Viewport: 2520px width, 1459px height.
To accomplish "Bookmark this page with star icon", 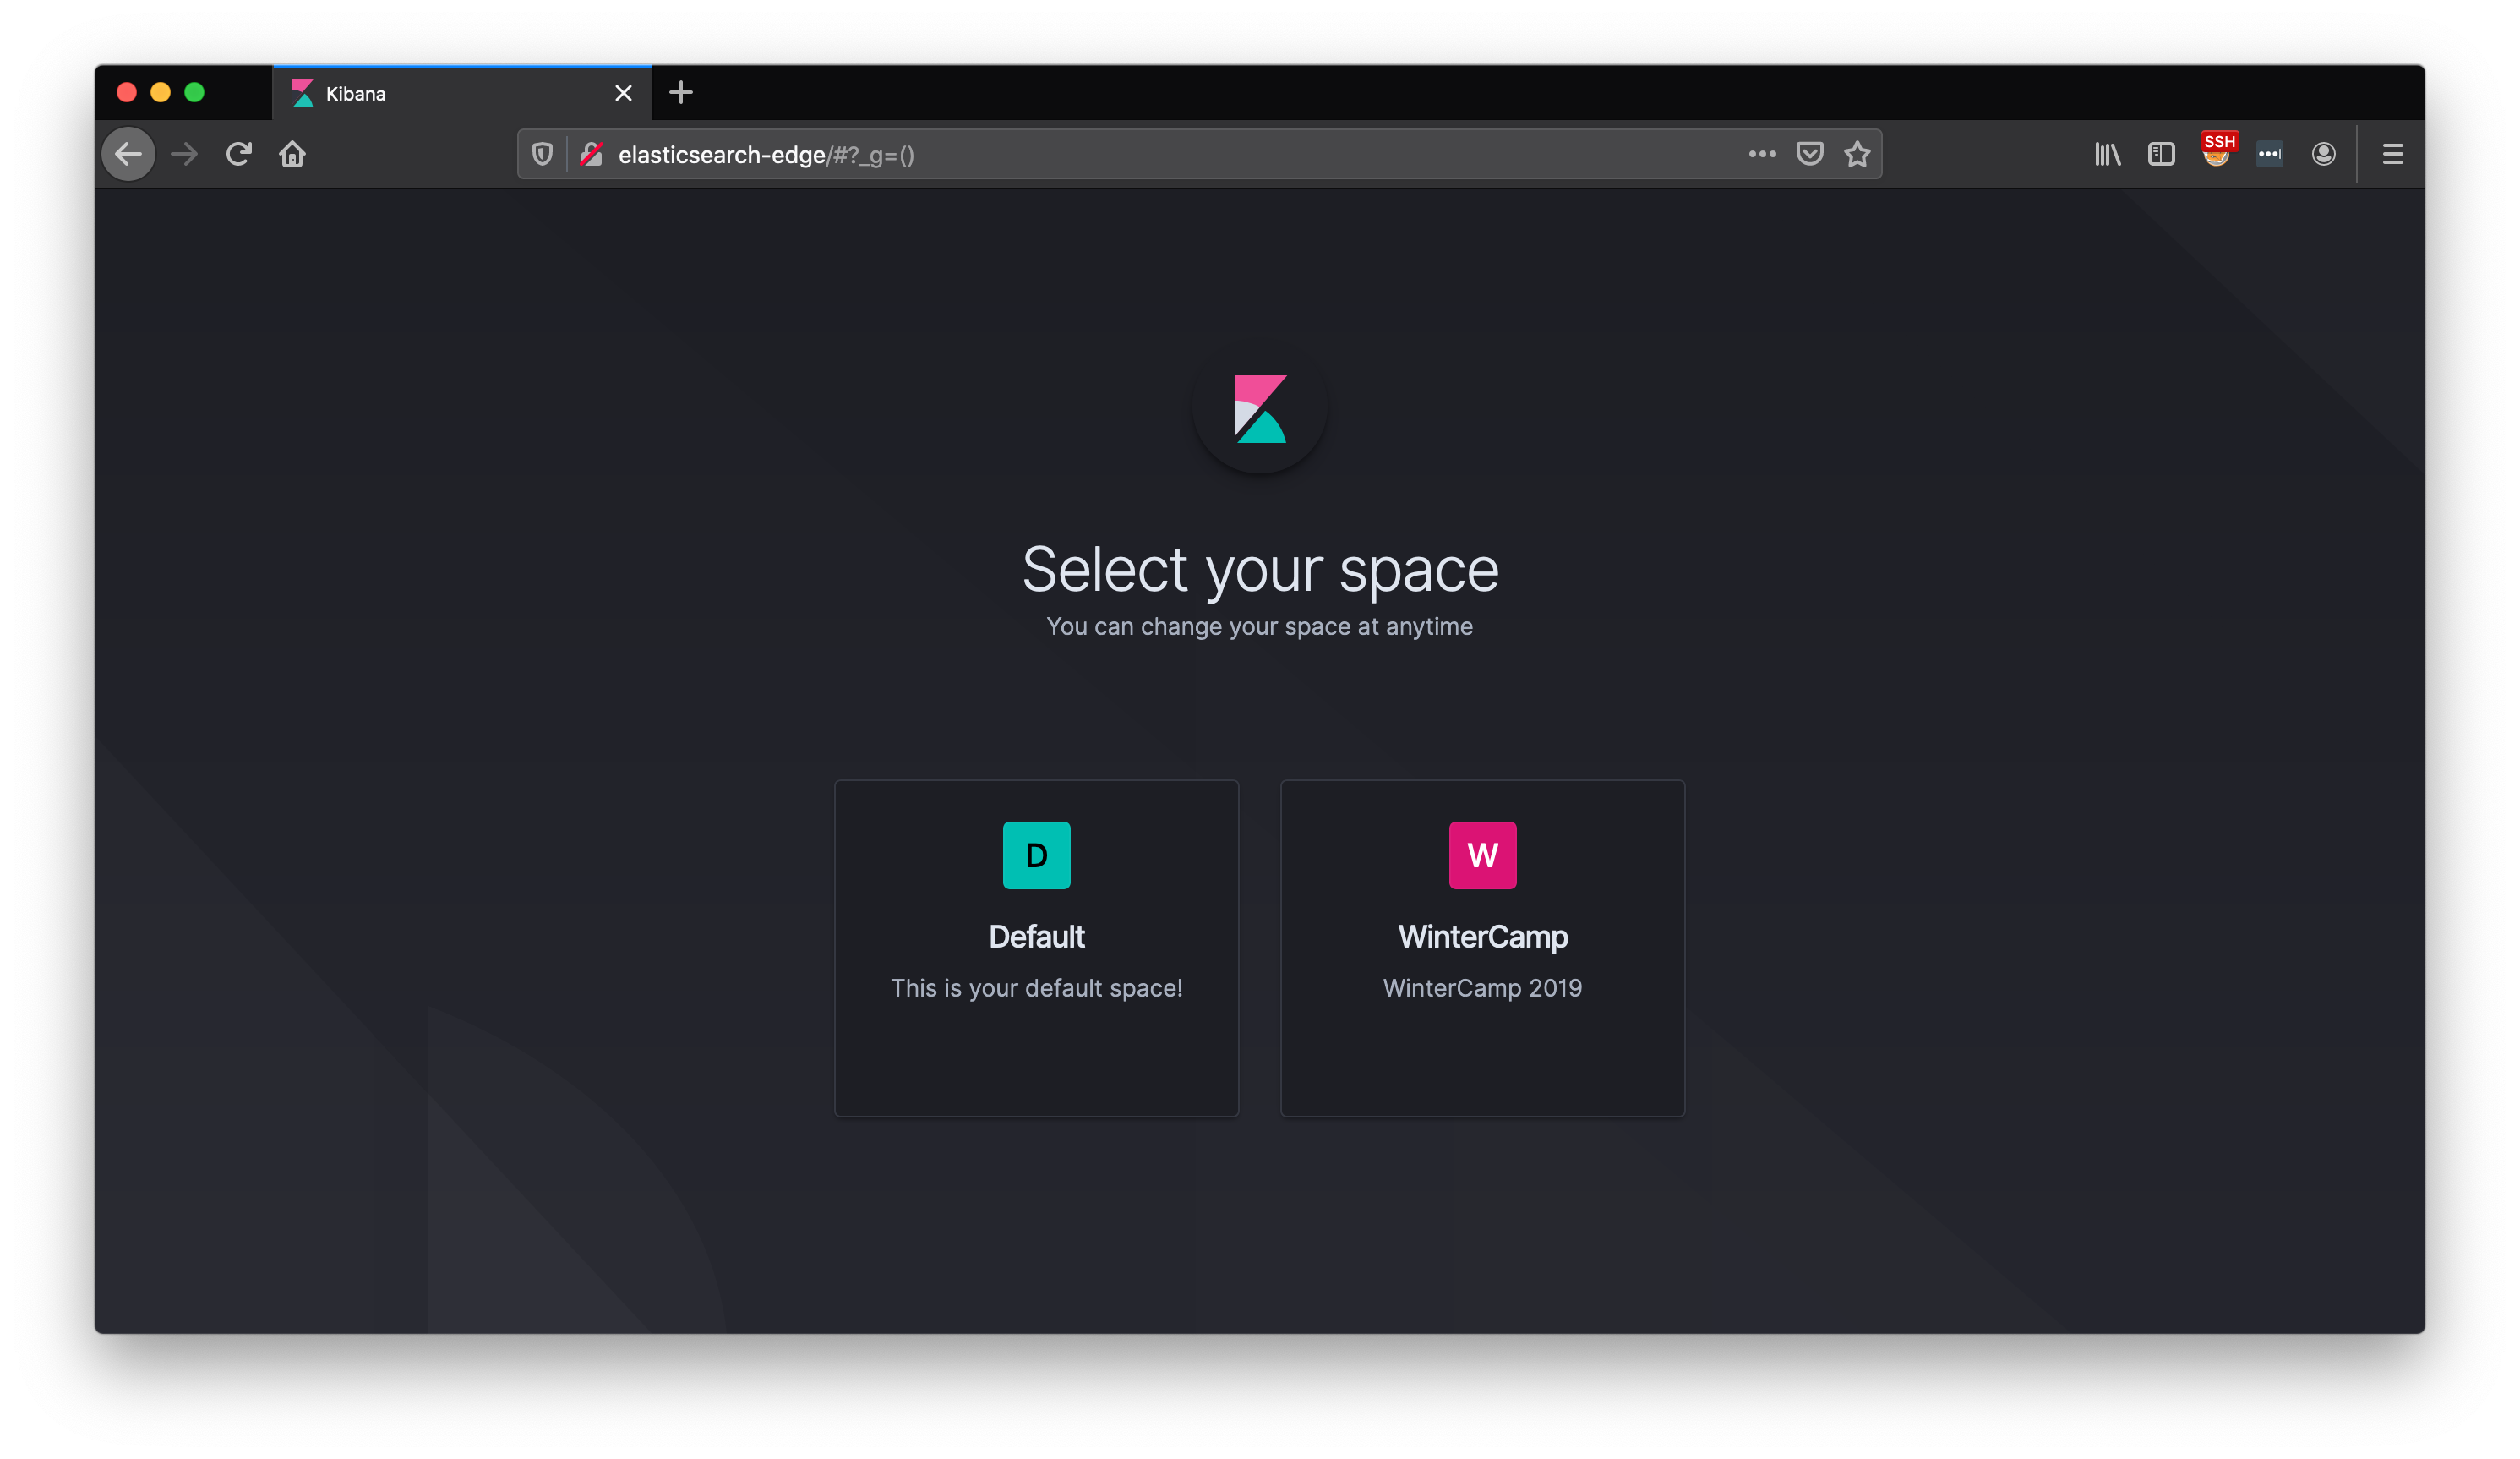I will [x=1857, y=154].
